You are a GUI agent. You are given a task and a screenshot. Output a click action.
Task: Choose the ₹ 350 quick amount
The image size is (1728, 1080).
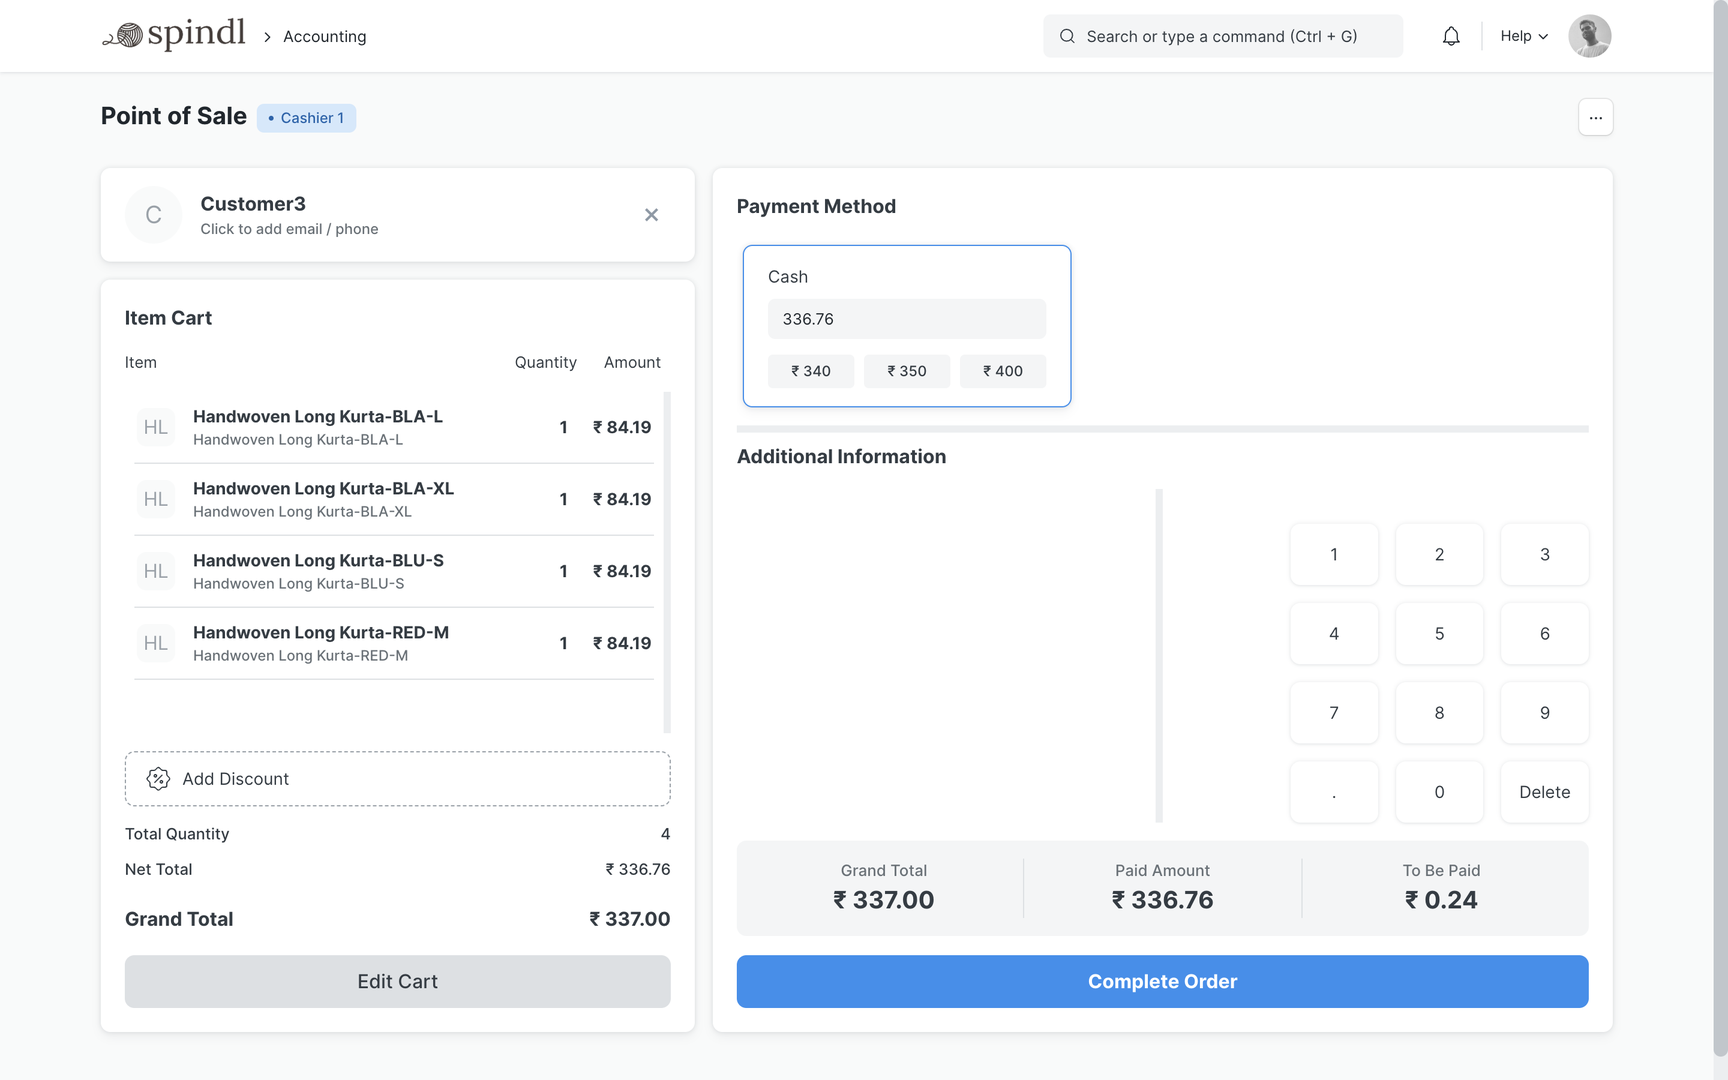point(907,371)
